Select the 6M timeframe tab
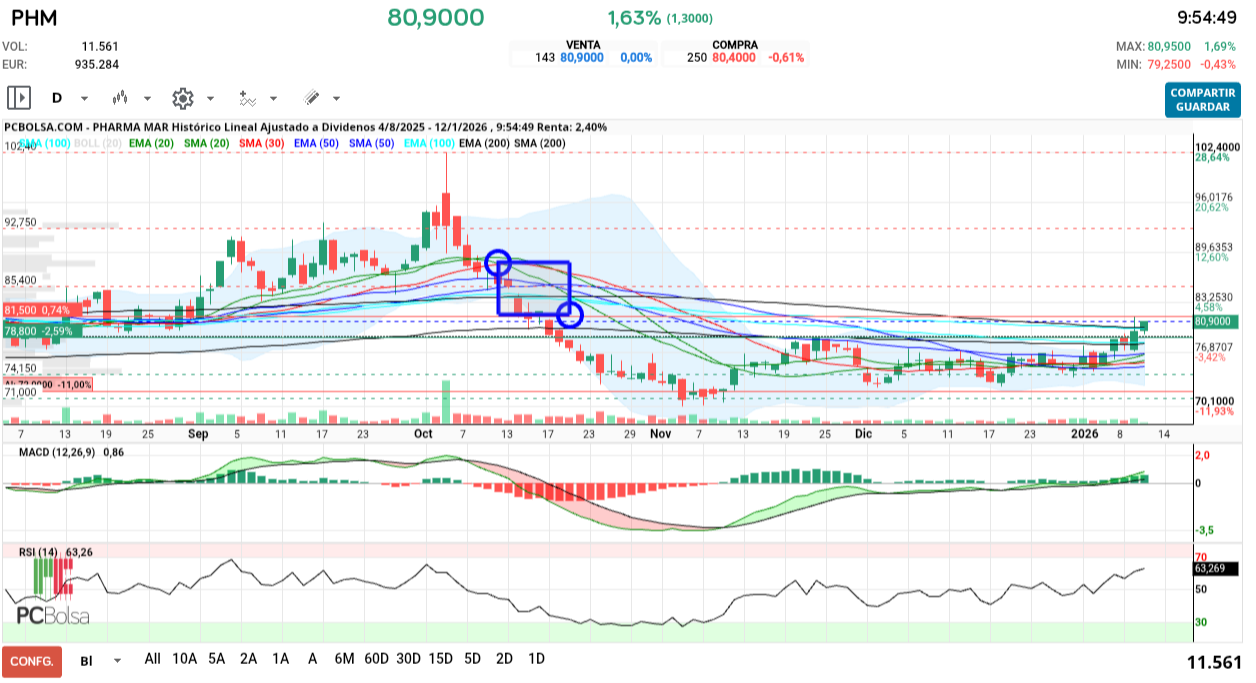The height and width of the screenshot is (683, 1256). pos(343,660)
